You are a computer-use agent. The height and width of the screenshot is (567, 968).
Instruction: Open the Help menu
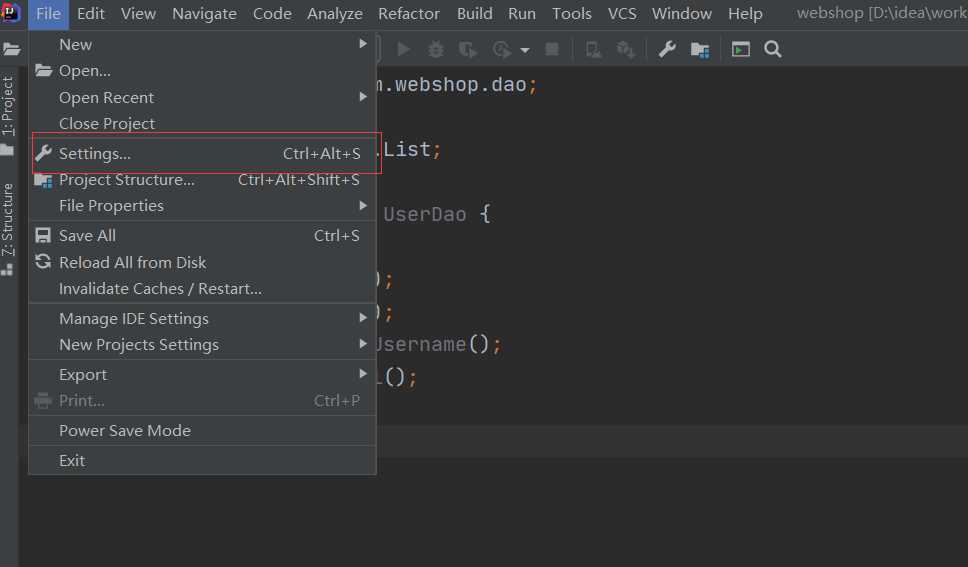pos(745,14)
